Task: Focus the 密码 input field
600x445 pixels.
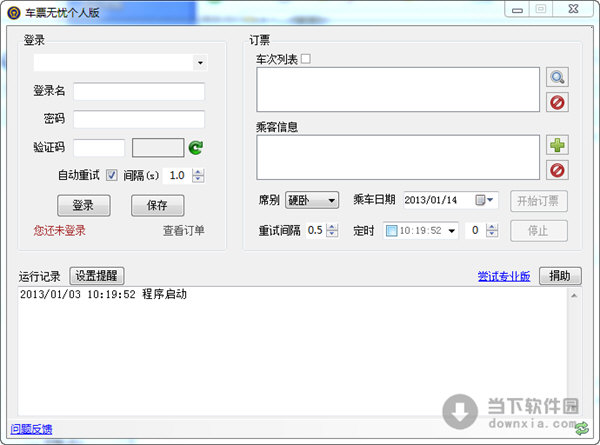Action: pyautogui.click(x=139, y=119)
